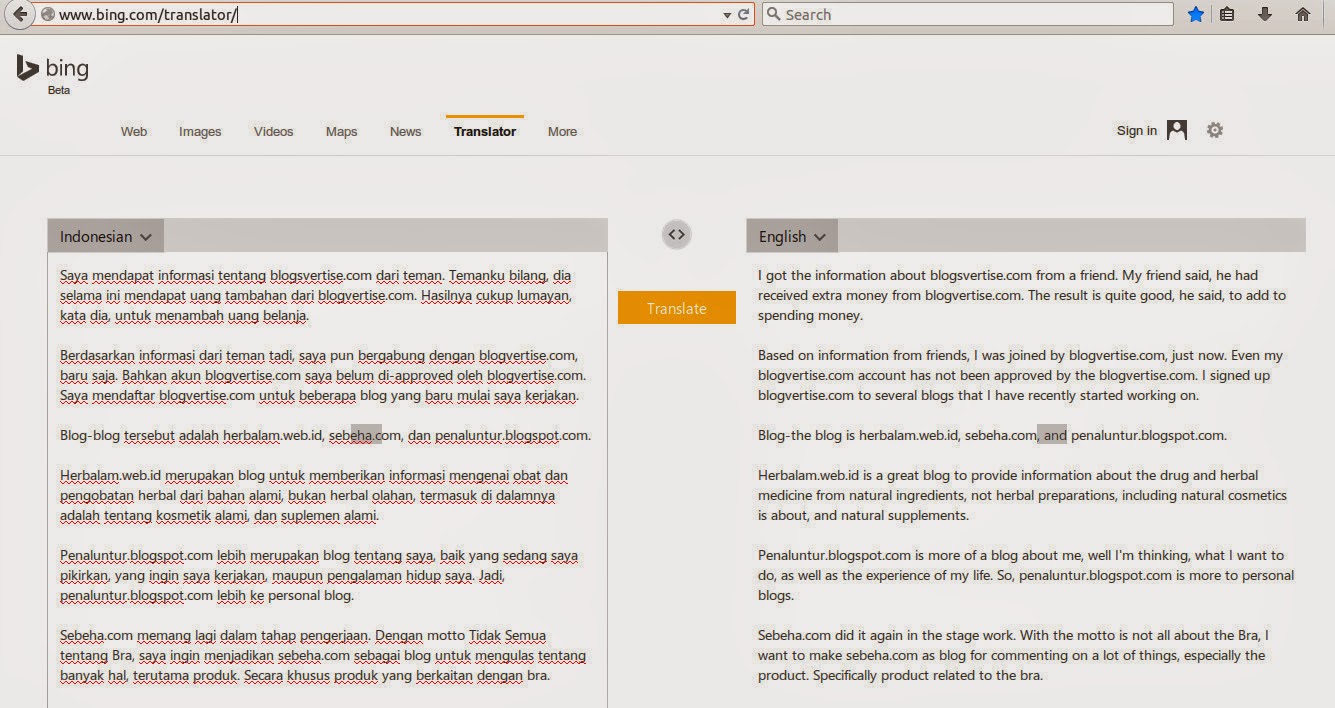Open the URL history dropdown arrow

[x=727, y=15]
